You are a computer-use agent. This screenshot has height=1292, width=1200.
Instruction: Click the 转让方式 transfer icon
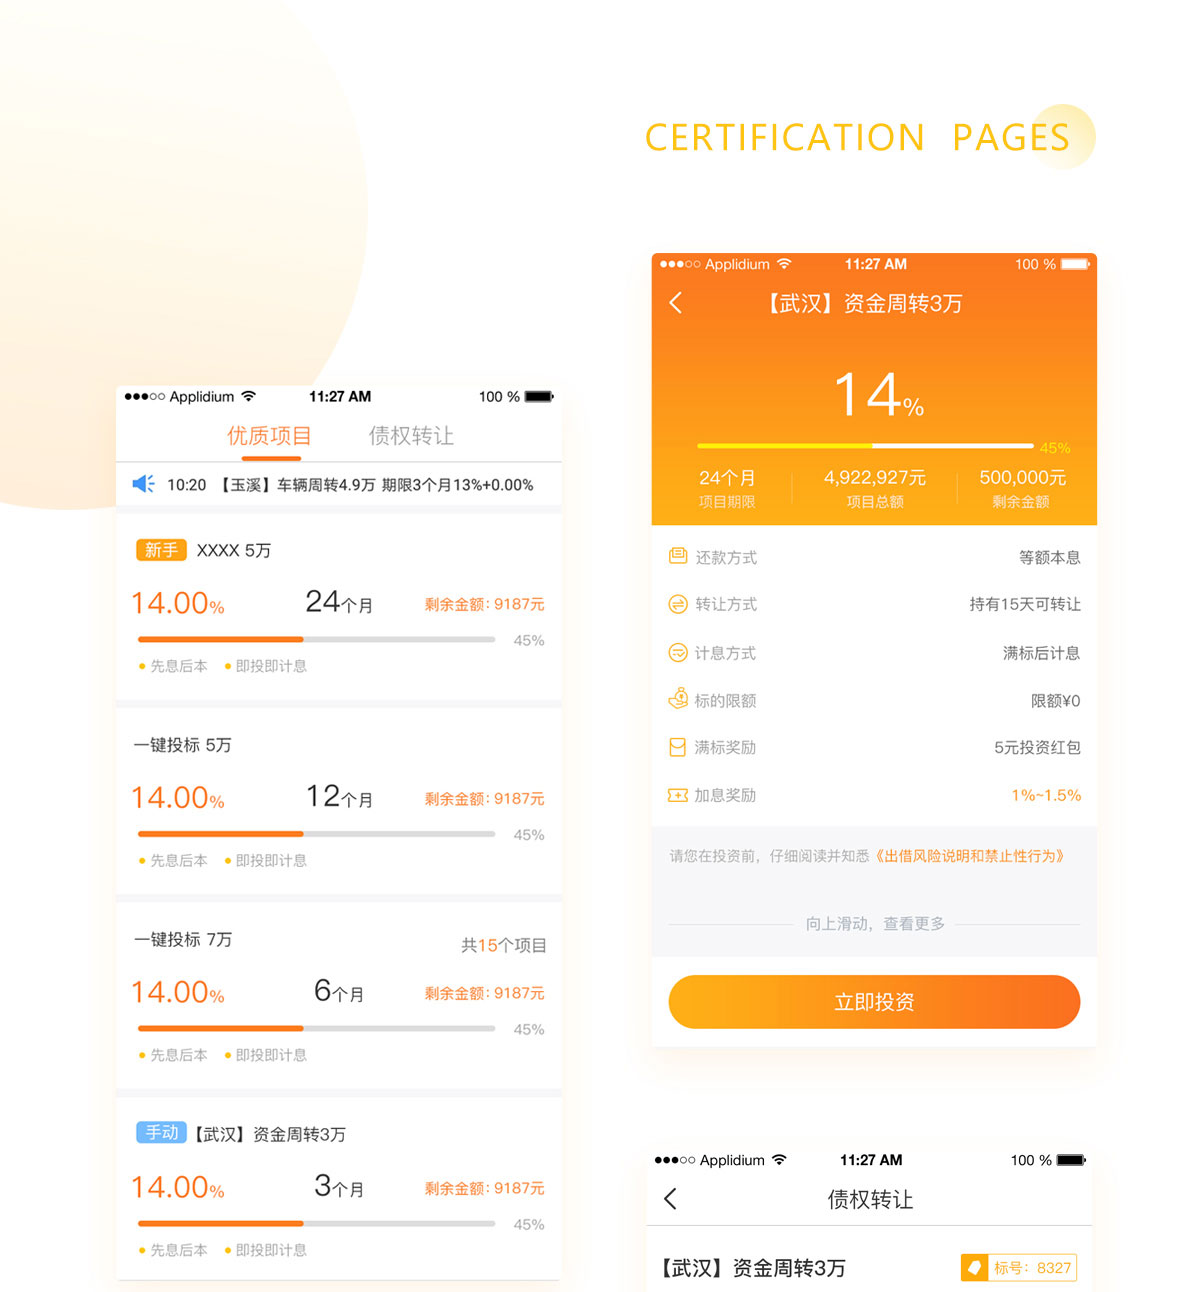pyautogui.click(x=678, y=604)
